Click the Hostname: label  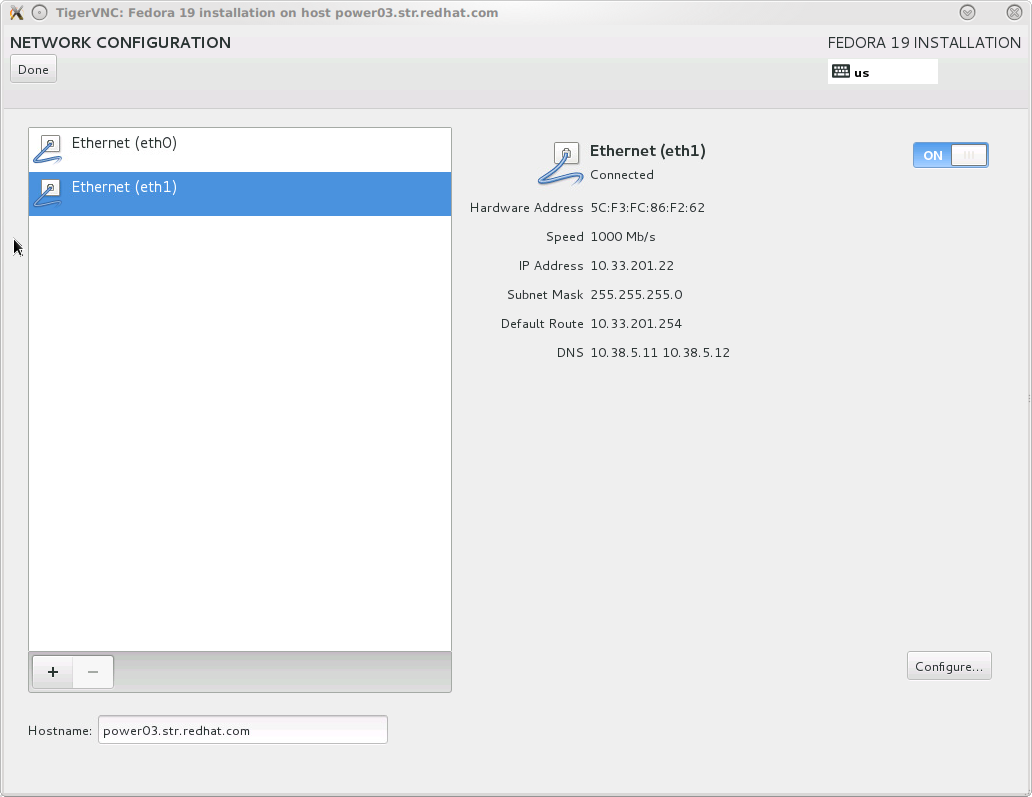coord(60,731)
